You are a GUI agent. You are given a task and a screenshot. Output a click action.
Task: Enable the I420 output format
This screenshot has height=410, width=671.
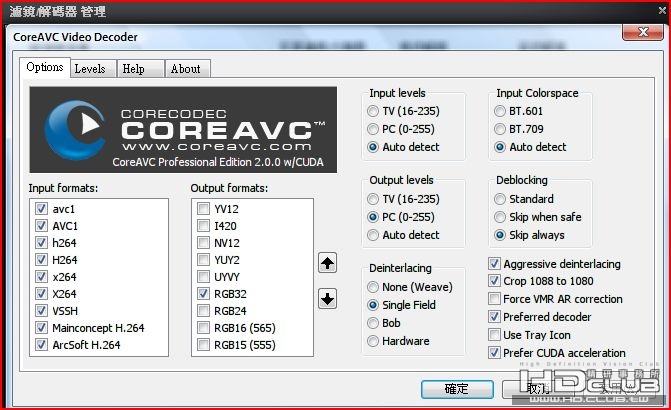click(x=203, y=226)
